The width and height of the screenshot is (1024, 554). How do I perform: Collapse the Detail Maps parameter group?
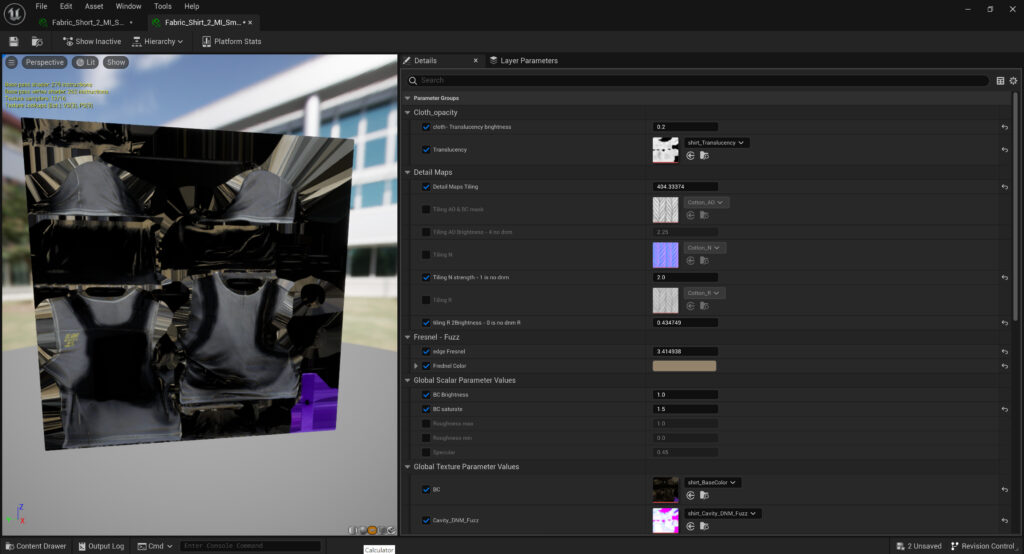408,172
